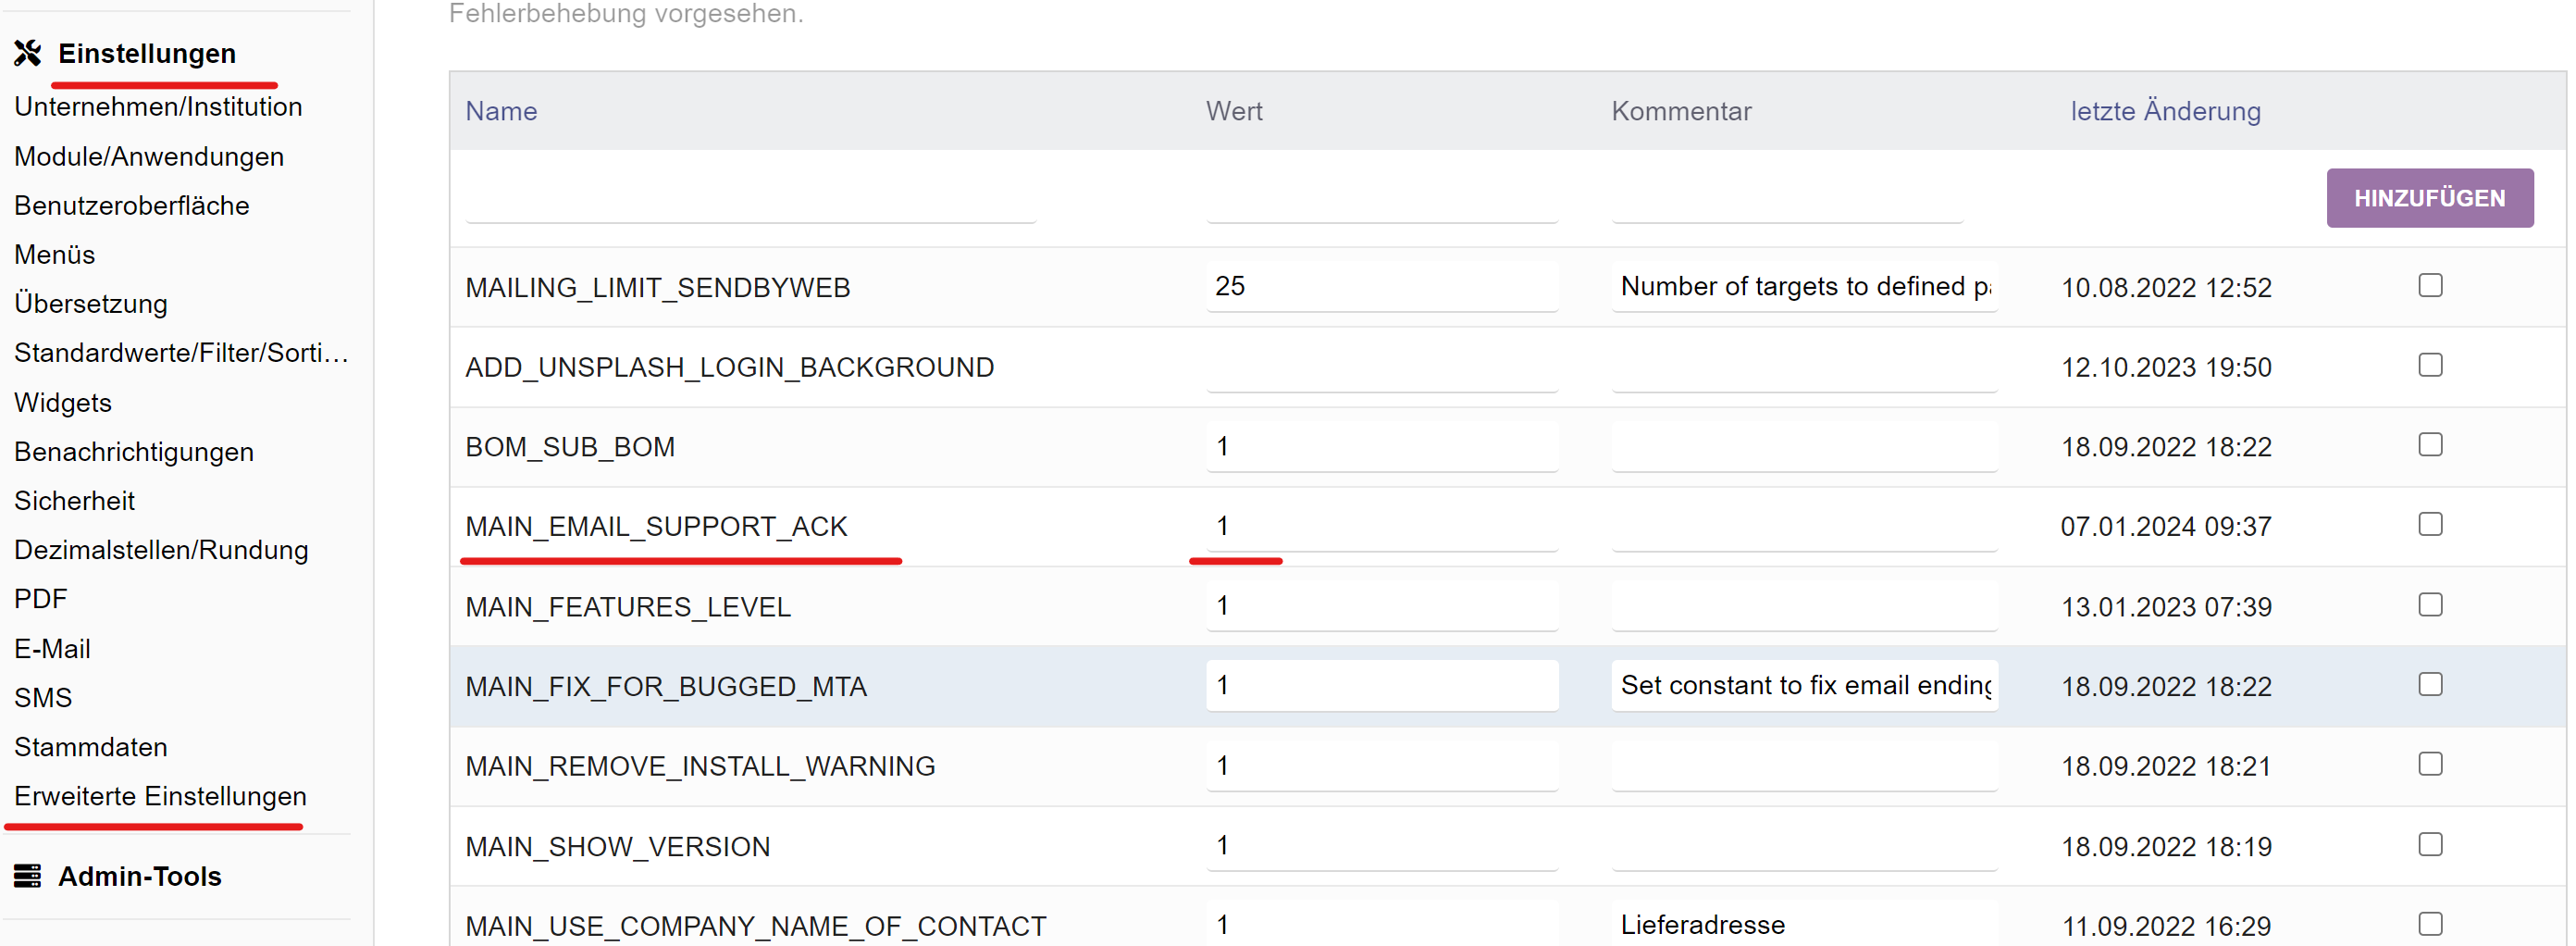Edit Kommentar field of BOM_SUB_BOM
This screenshot has height=946, width=2576.
(x=1804, y=446)
